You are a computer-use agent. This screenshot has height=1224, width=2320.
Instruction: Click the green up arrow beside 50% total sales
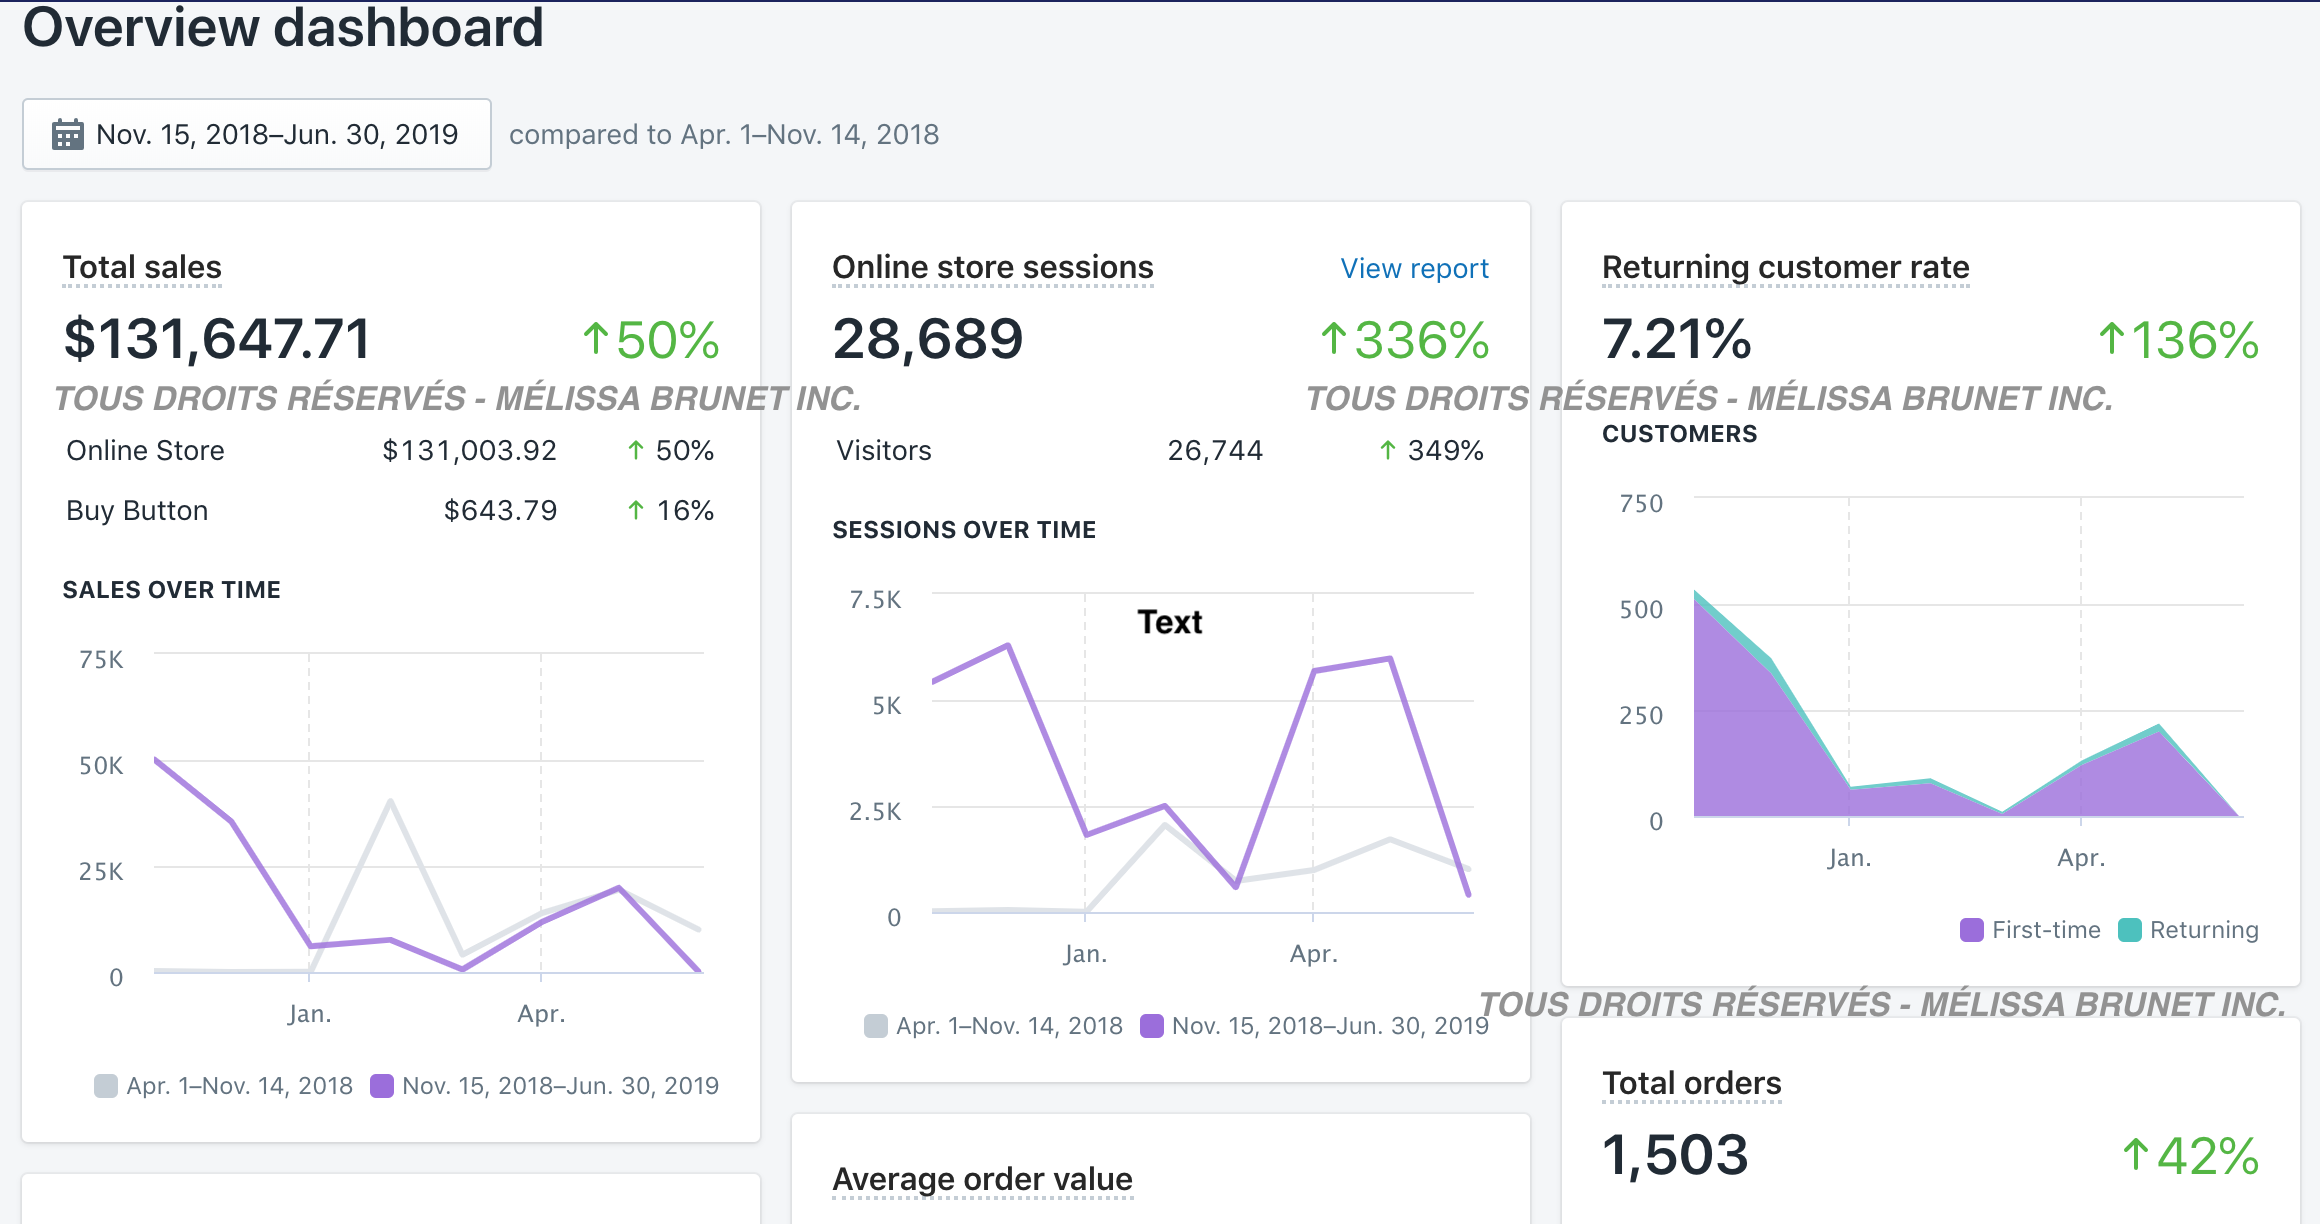tap(596, 339)
